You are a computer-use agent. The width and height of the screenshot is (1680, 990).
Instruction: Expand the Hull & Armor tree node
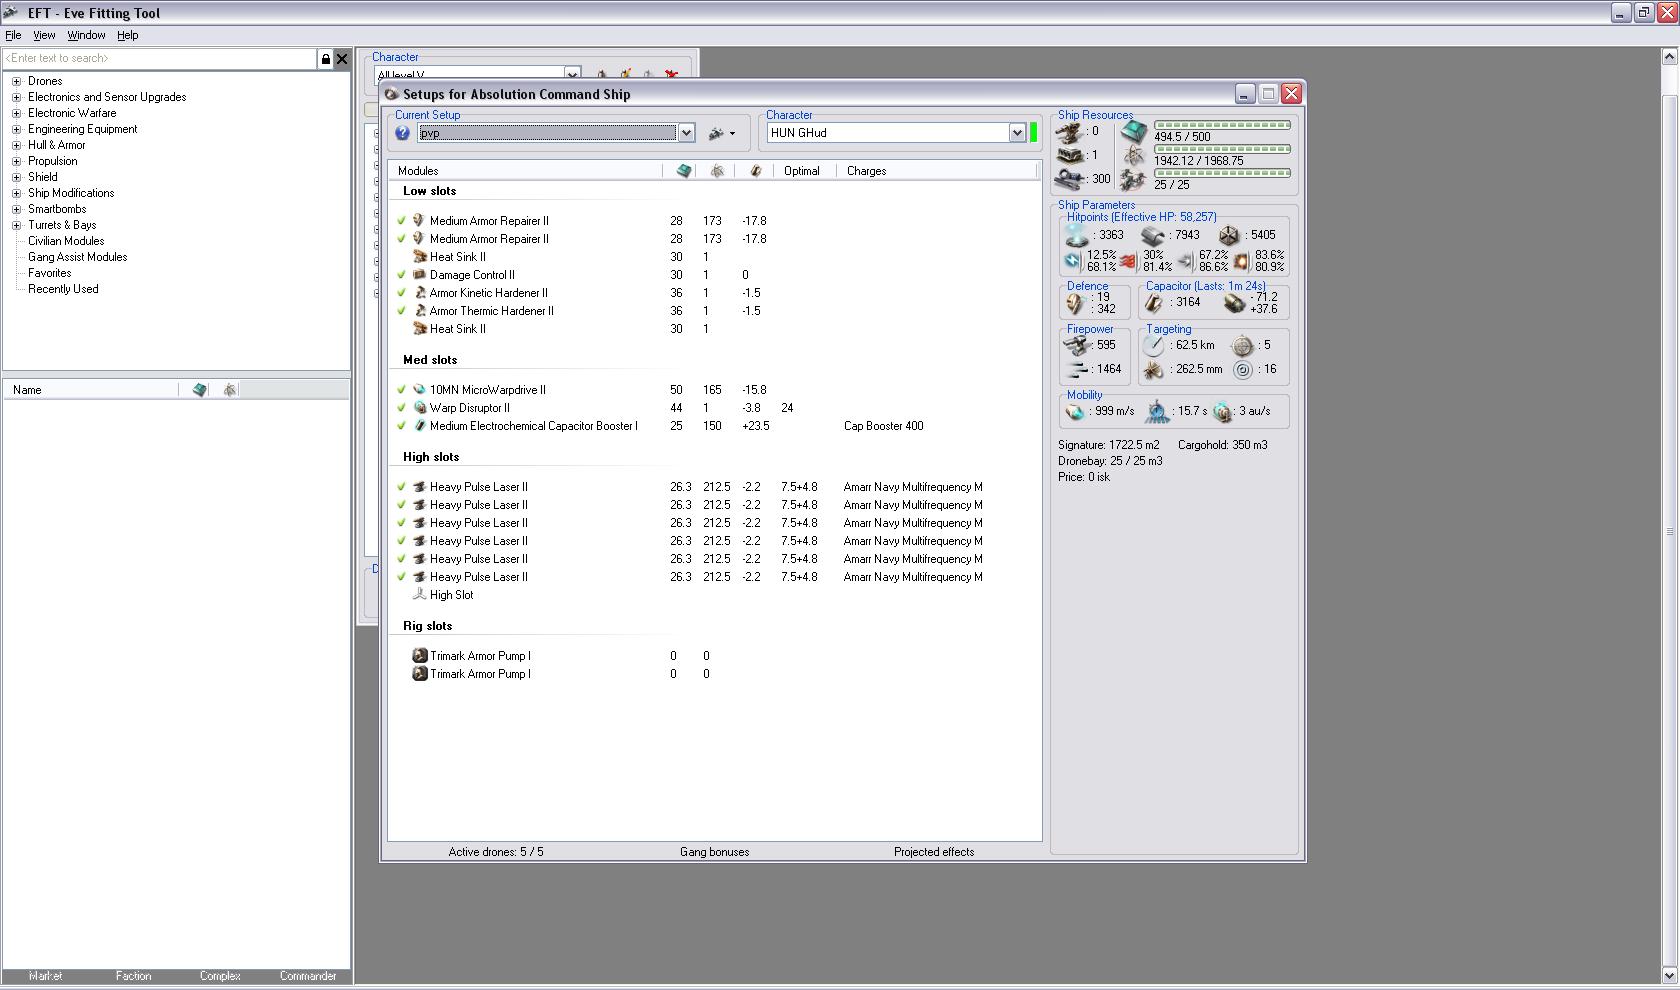16,145
